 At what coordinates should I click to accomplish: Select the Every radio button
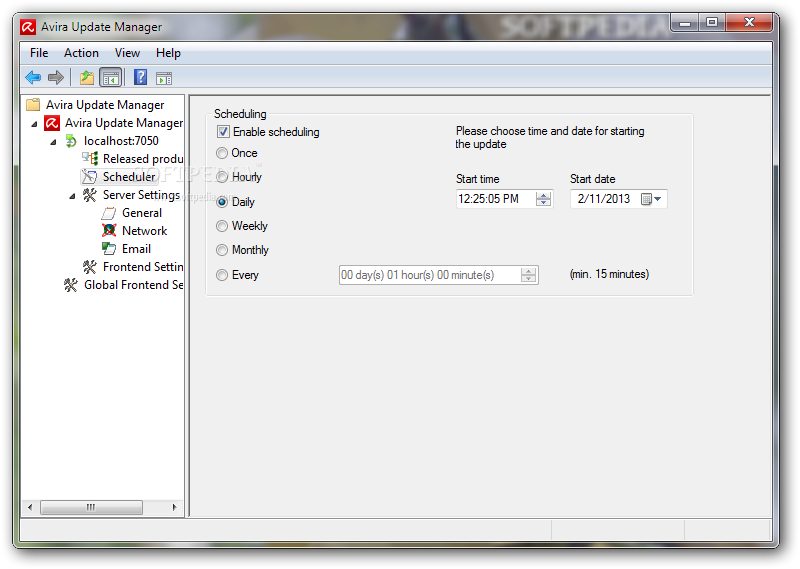pos(222,275)
